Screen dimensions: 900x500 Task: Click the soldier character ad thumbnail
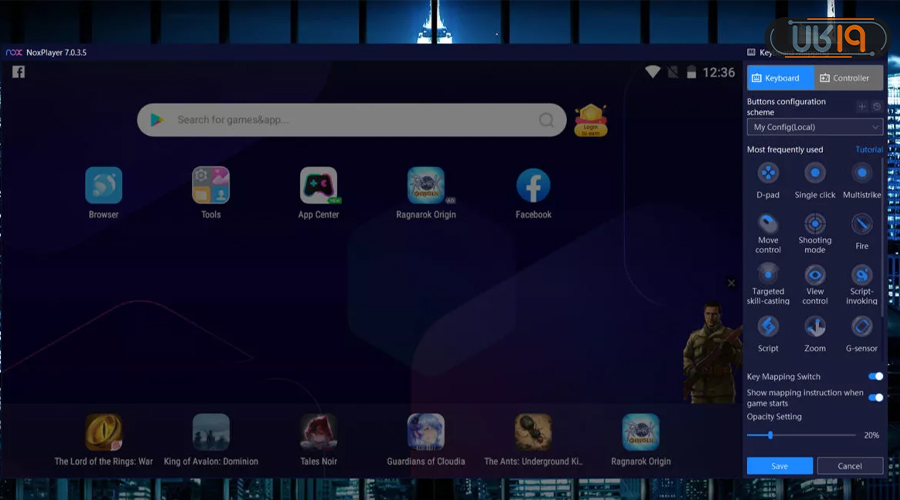click(x=712, y=351)
